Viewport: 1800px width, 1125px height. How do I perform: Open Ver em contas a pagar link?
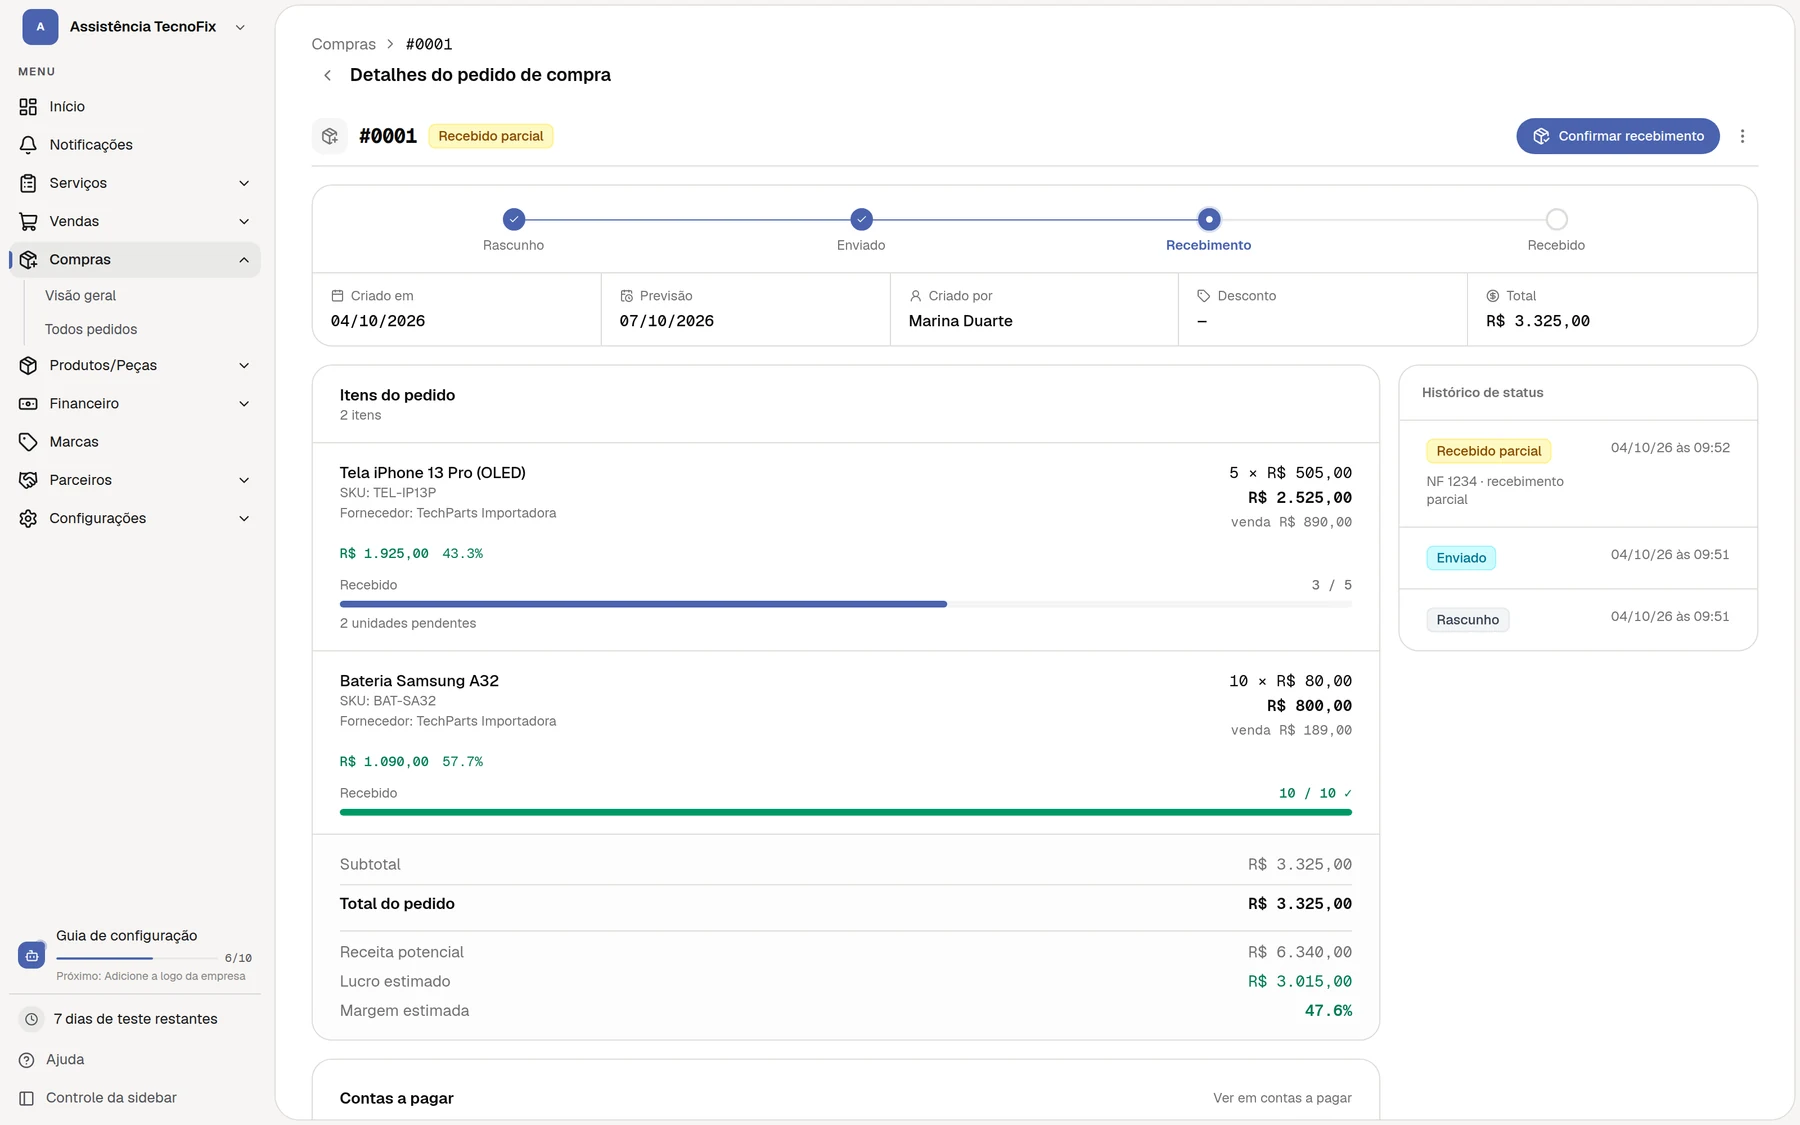click(x=1282, y=1098)
